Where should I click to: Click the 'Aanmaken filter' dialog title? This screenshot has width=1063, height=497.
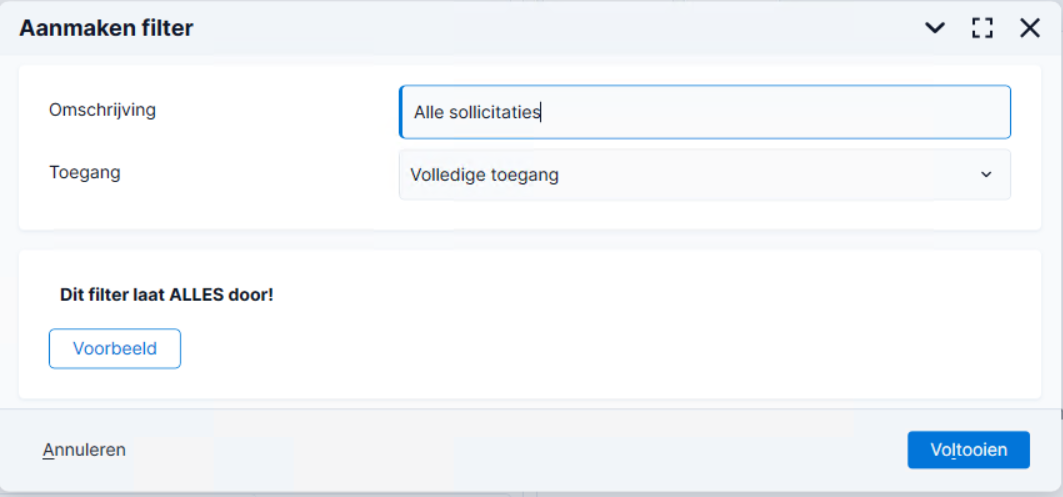(106, 28)
